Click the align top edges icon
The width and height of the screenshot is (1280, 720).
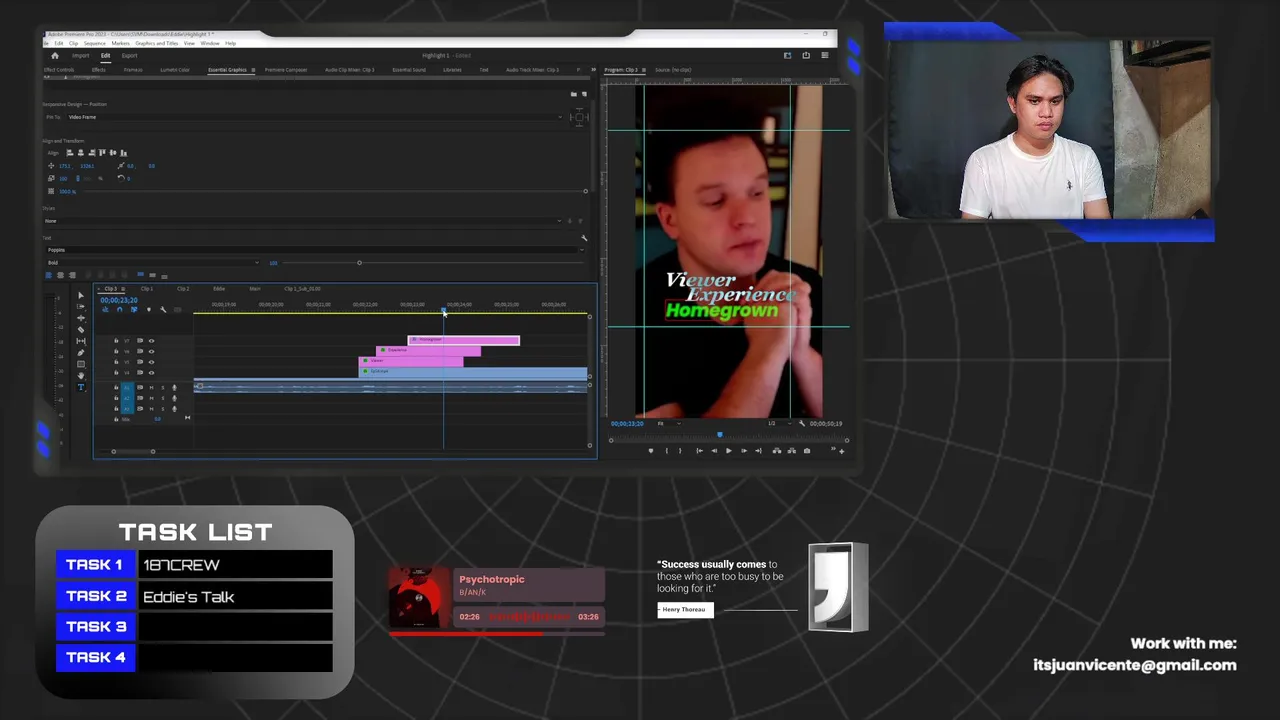coord(102,153)
